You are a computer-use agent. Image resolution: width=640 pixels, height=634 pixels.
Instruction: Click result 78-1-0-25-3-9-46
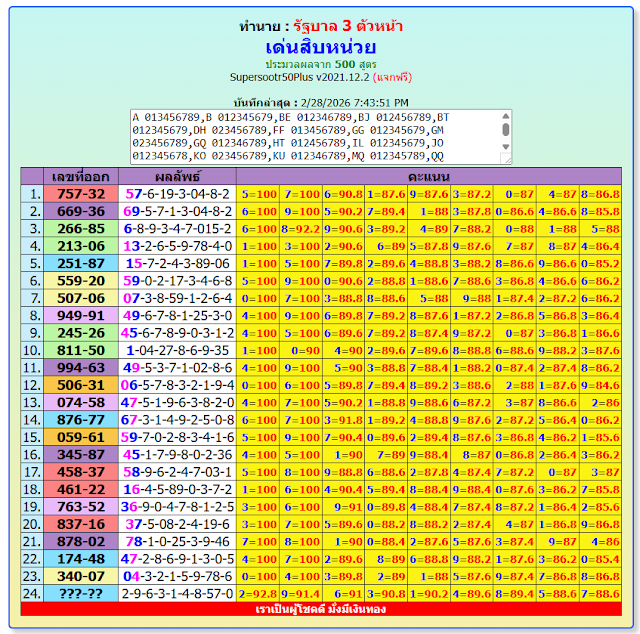(177, 542)
